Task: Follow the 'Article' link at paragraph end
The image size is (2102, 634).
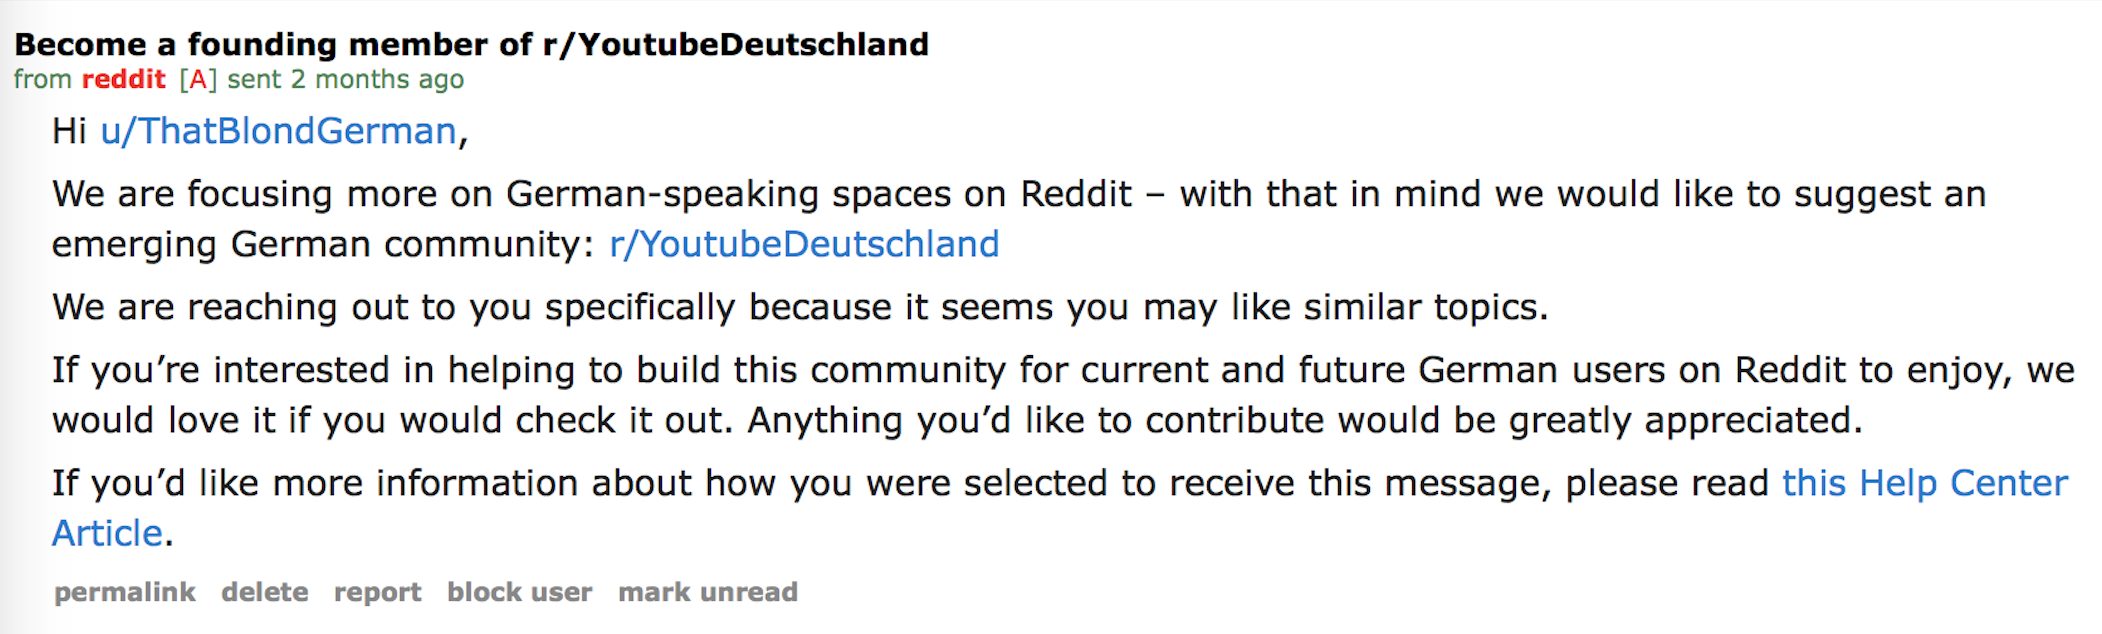Action: click(107, 534)
